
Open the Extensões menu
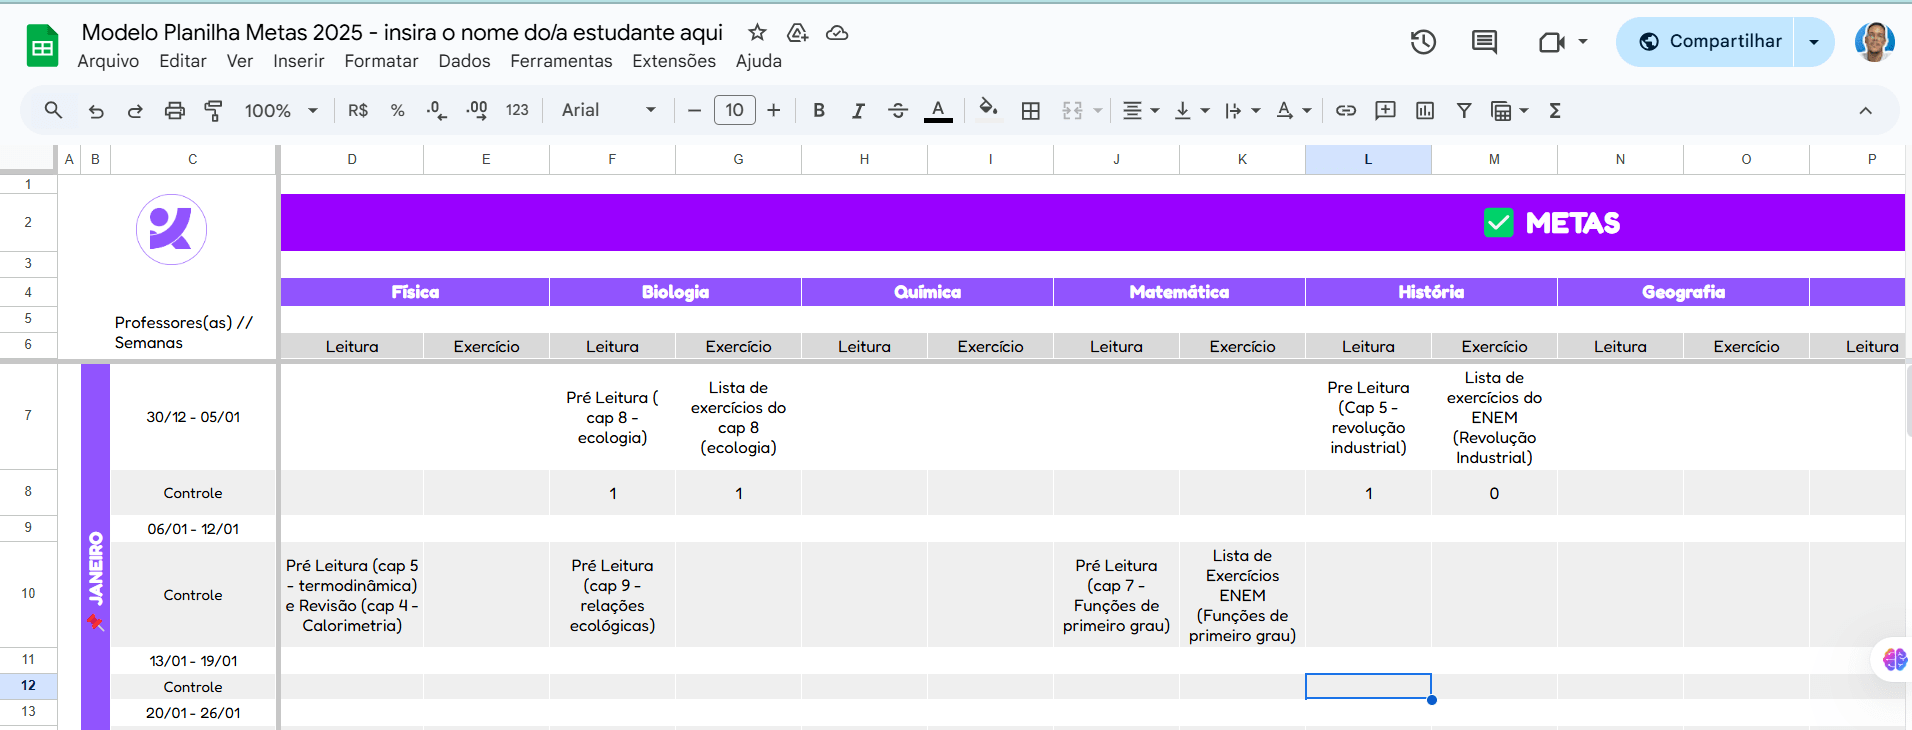(x=674, y=61)
